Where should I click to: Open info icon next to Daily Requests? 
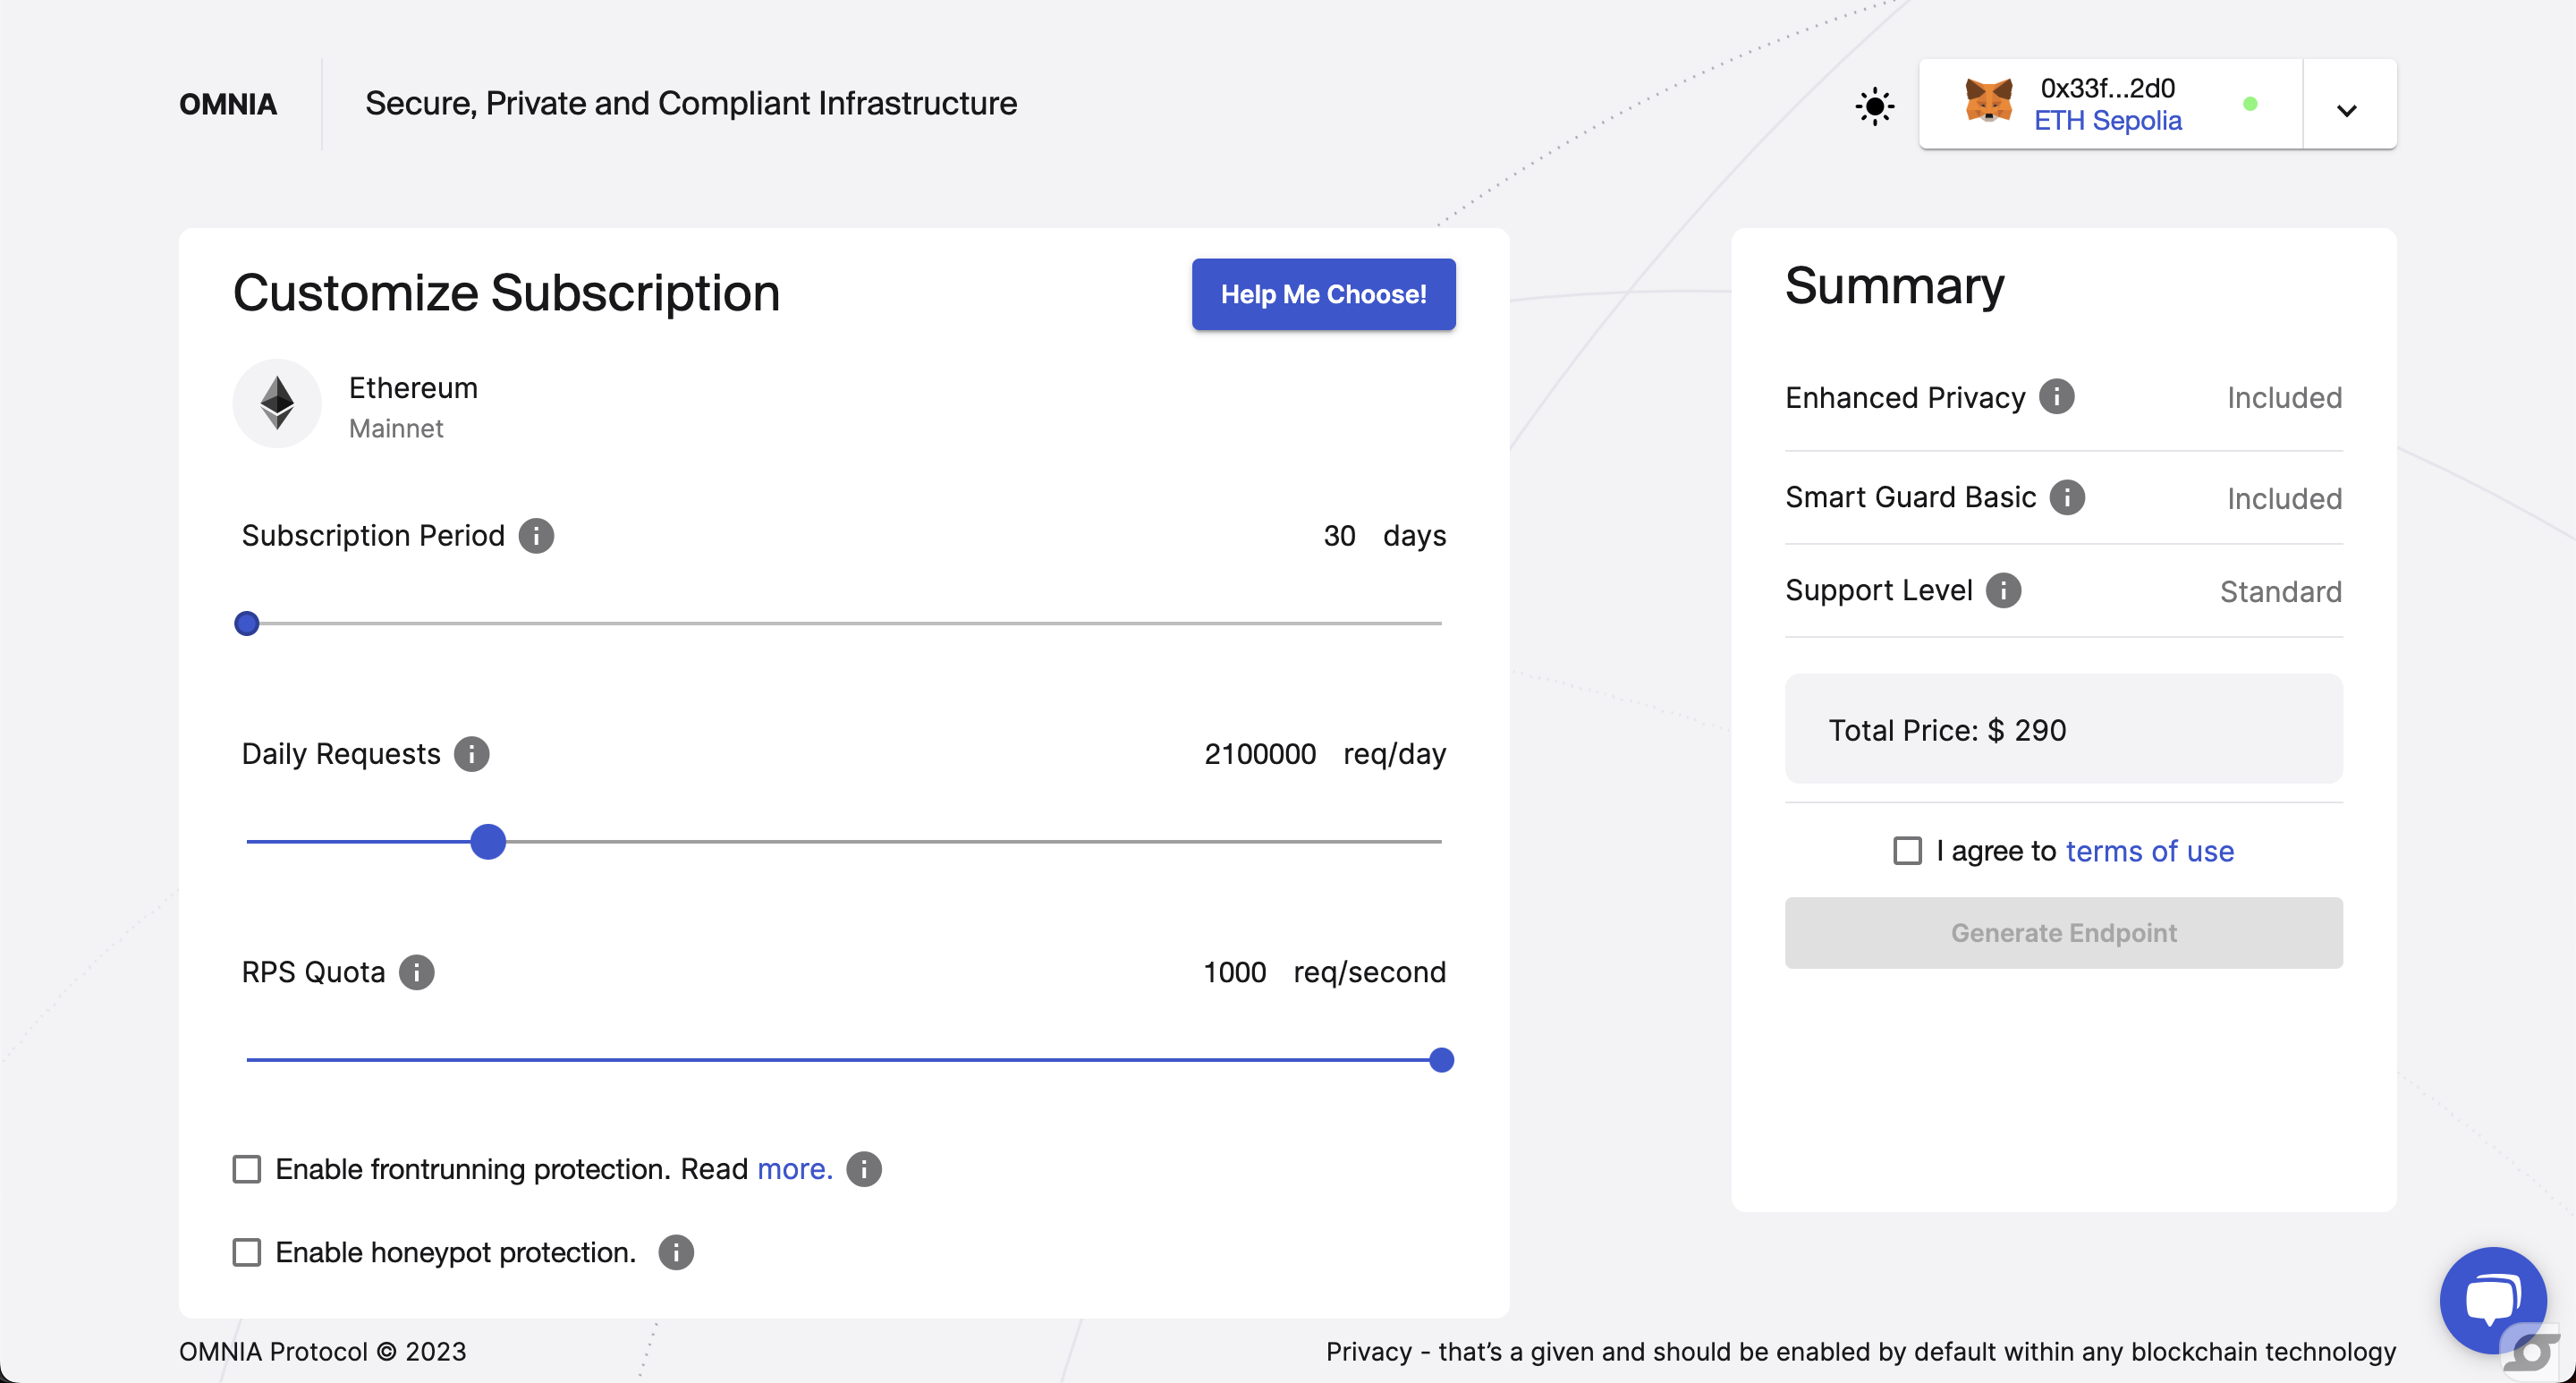(x=471, y=754)
